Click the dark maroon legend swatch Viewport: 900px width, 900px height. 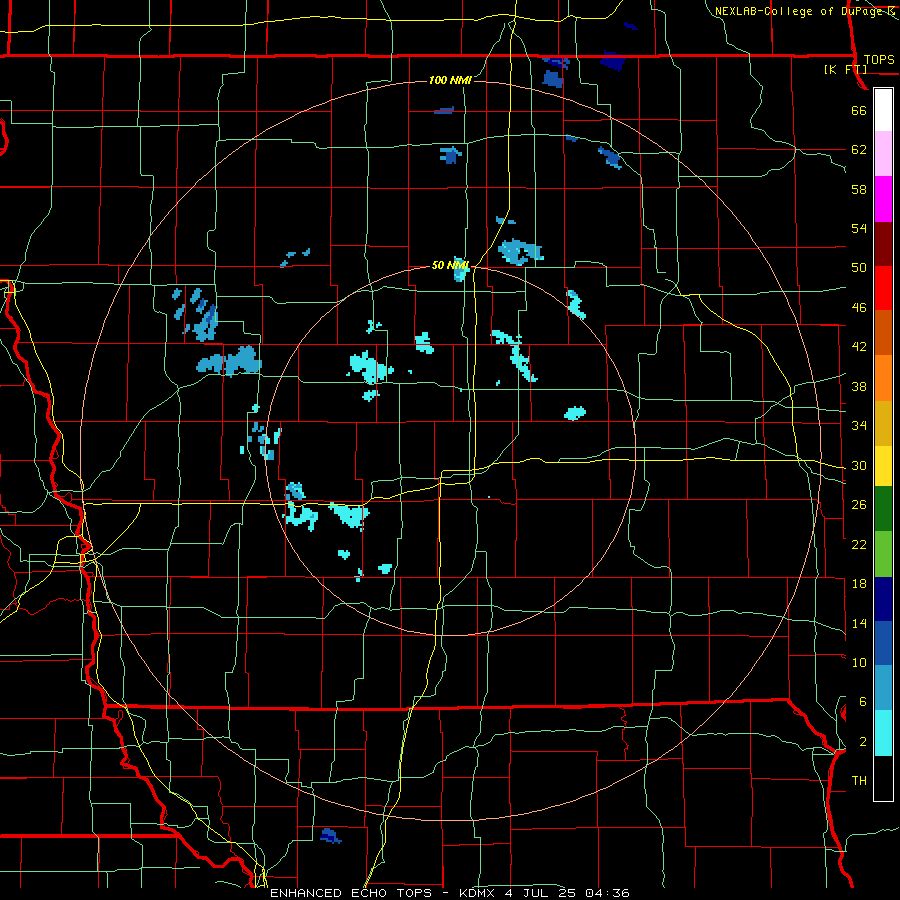click(x=883, y=243)
